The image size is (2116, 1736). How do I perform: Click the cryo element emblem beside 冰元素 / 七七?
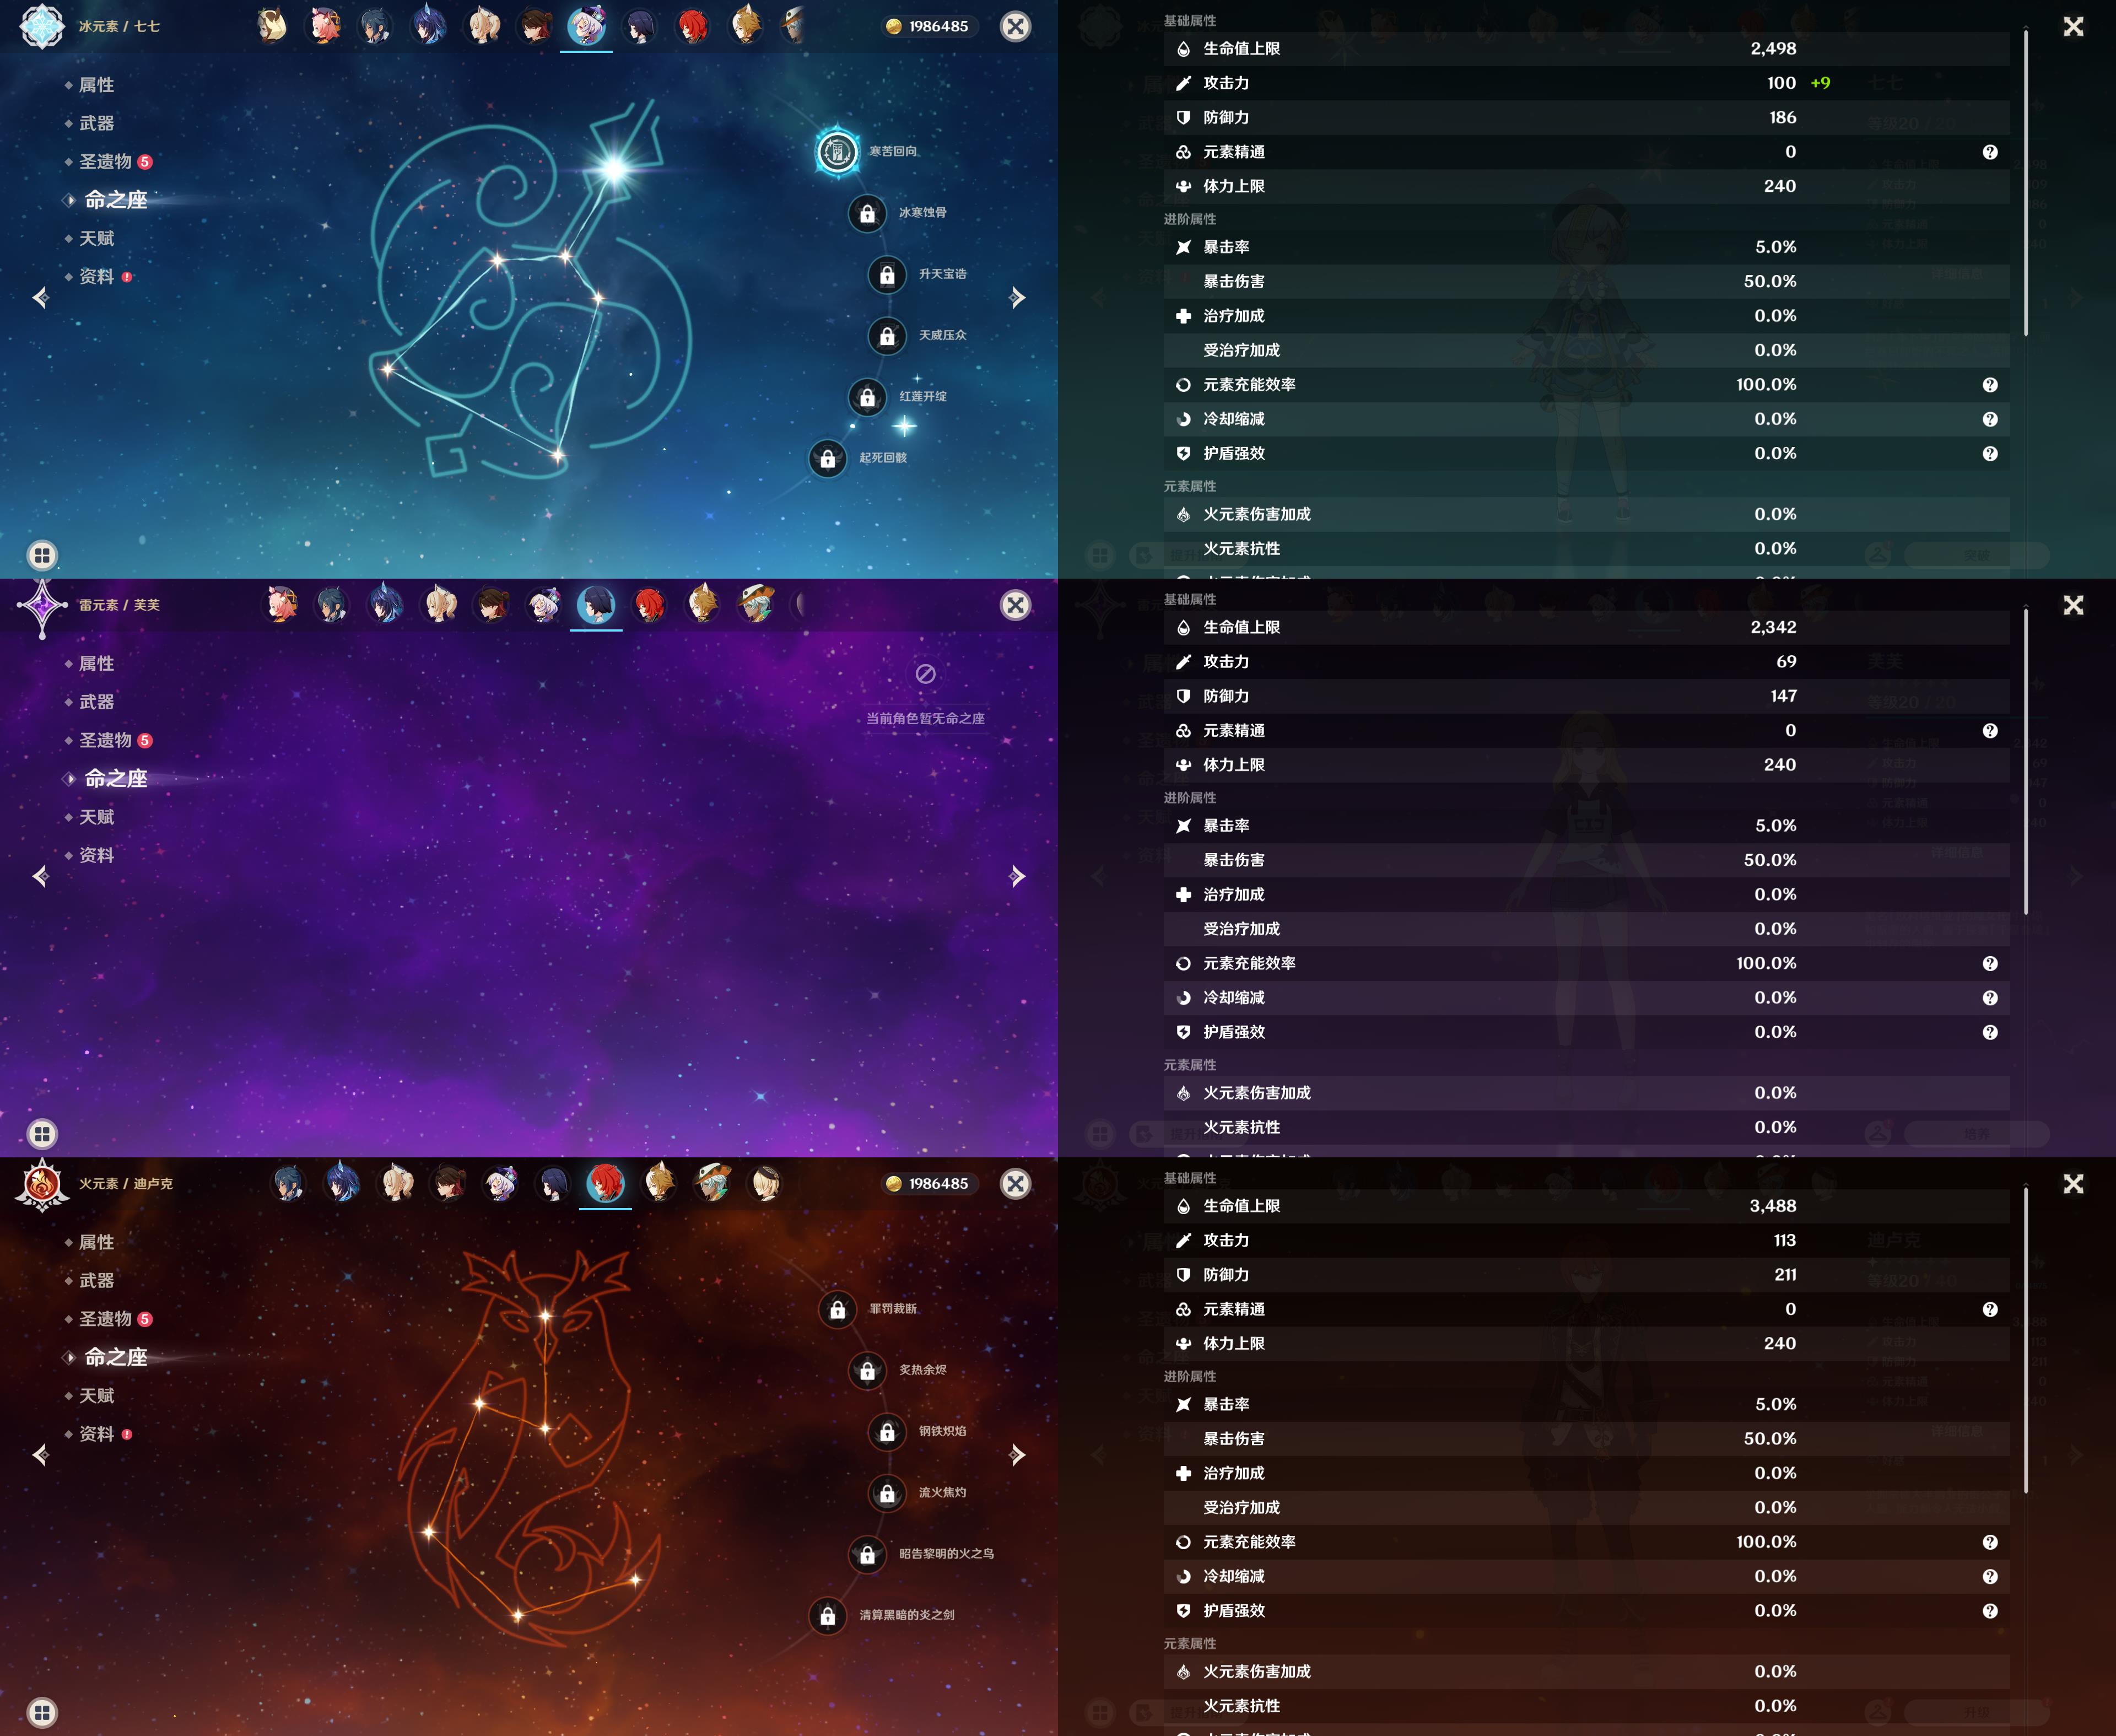[x=42, y=26]
